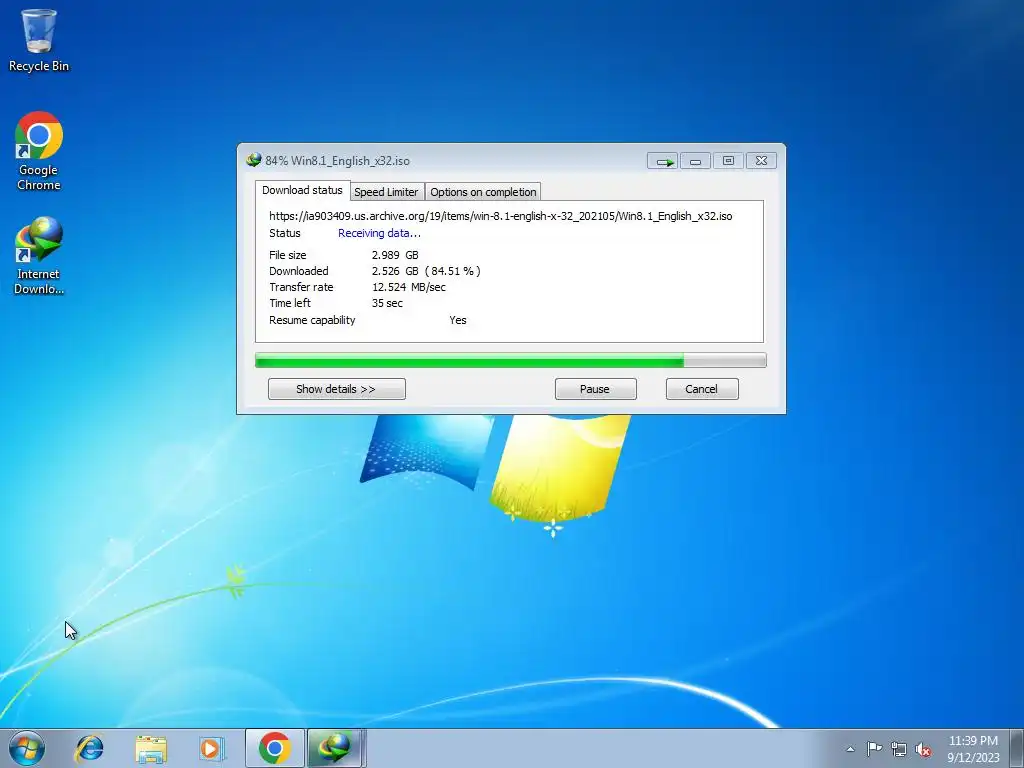Click the IDM taskbar button
The width and height of the screenshot is (1024, 768).
[335, 748]
